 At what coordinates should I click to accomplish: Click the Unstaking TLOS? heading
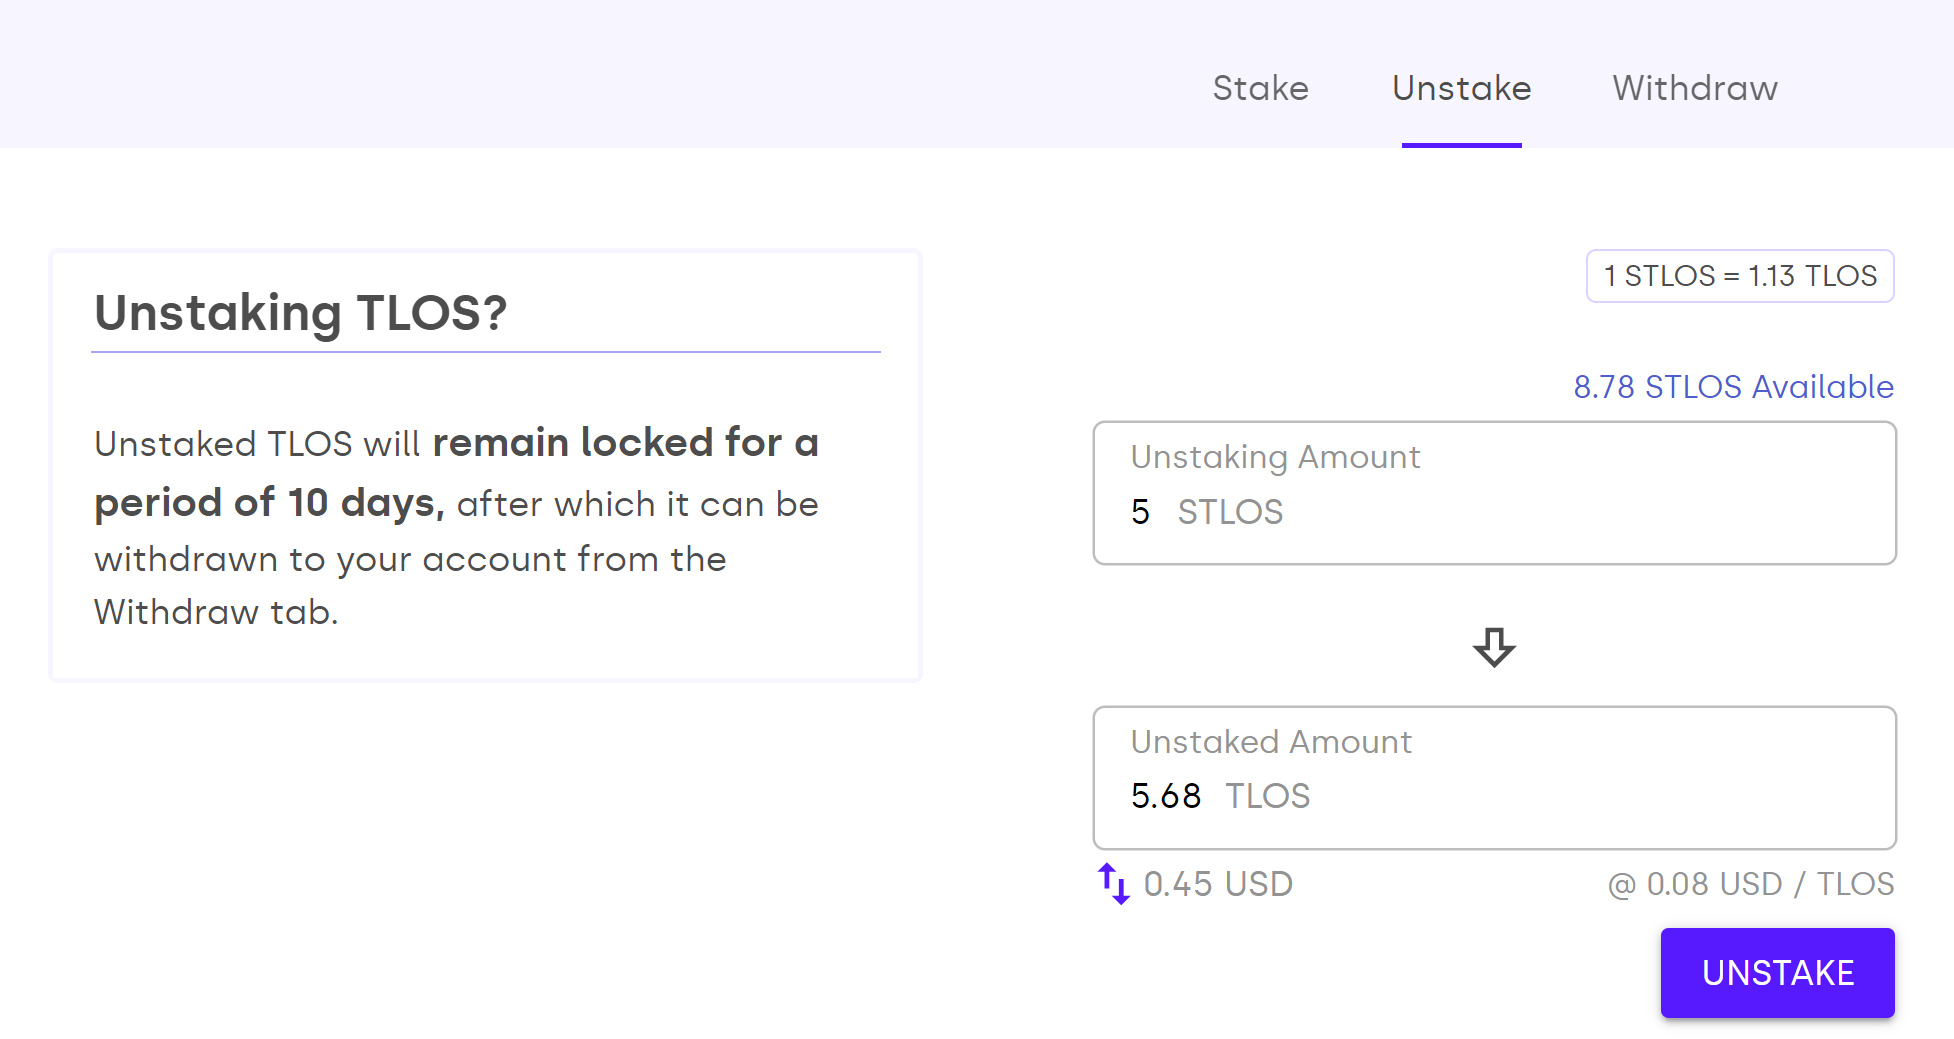(300, 313)
